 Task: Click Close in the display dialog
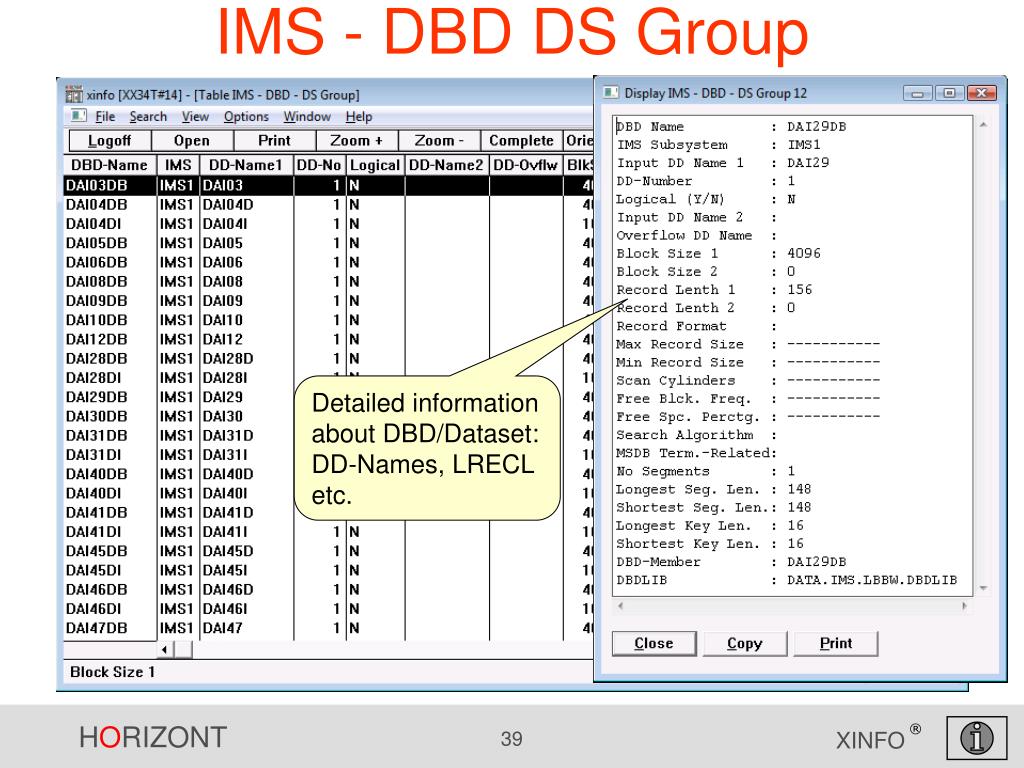(x=654, y=643)
